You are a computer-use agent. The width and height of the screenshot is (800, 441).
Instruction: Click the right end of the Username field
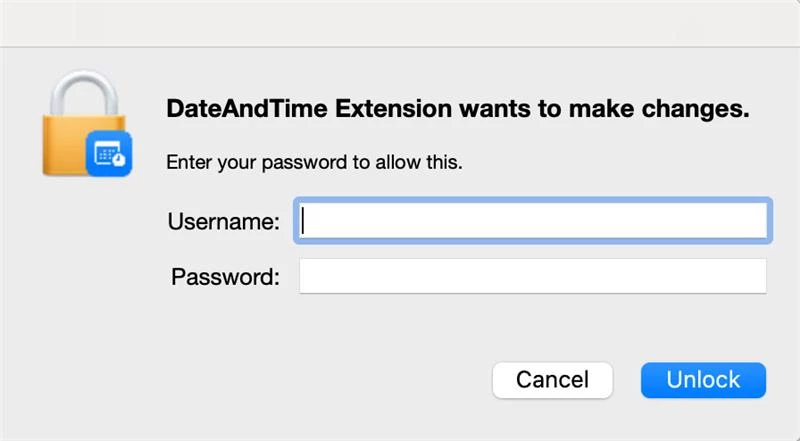(x=755, y=220)
